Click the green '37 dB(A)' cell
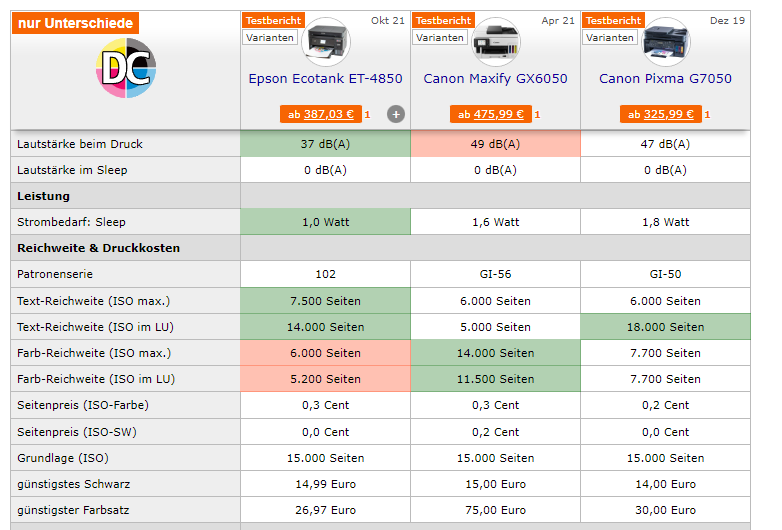The image size is (782, 530). (326, 144)
